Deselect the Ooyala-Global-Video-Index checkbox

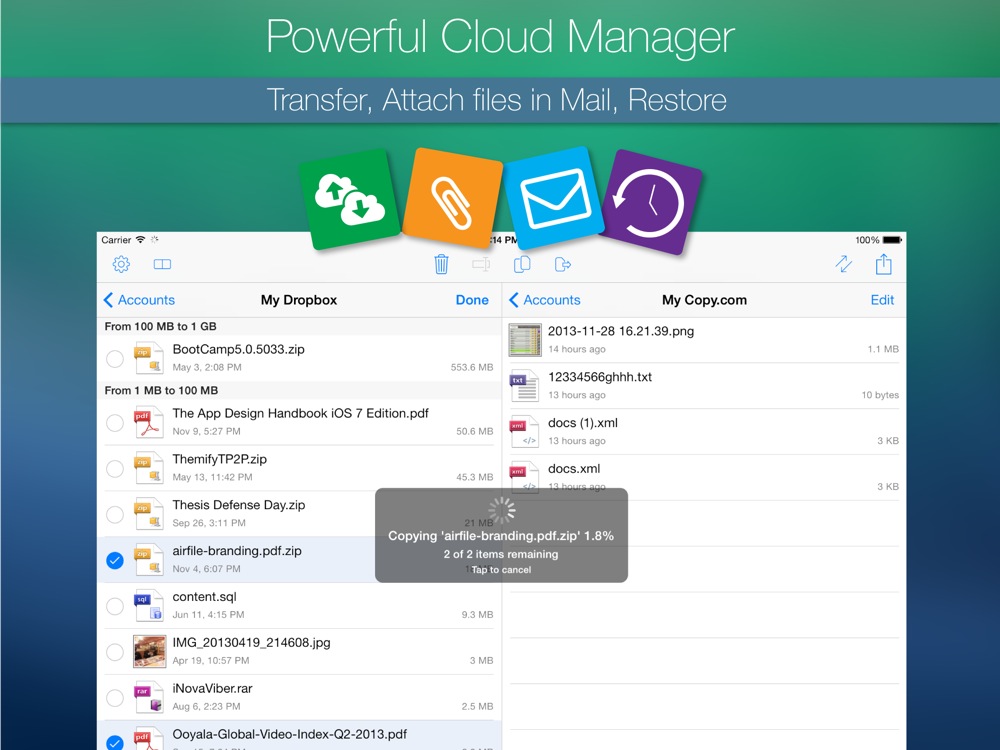click(x=115, y=742)
